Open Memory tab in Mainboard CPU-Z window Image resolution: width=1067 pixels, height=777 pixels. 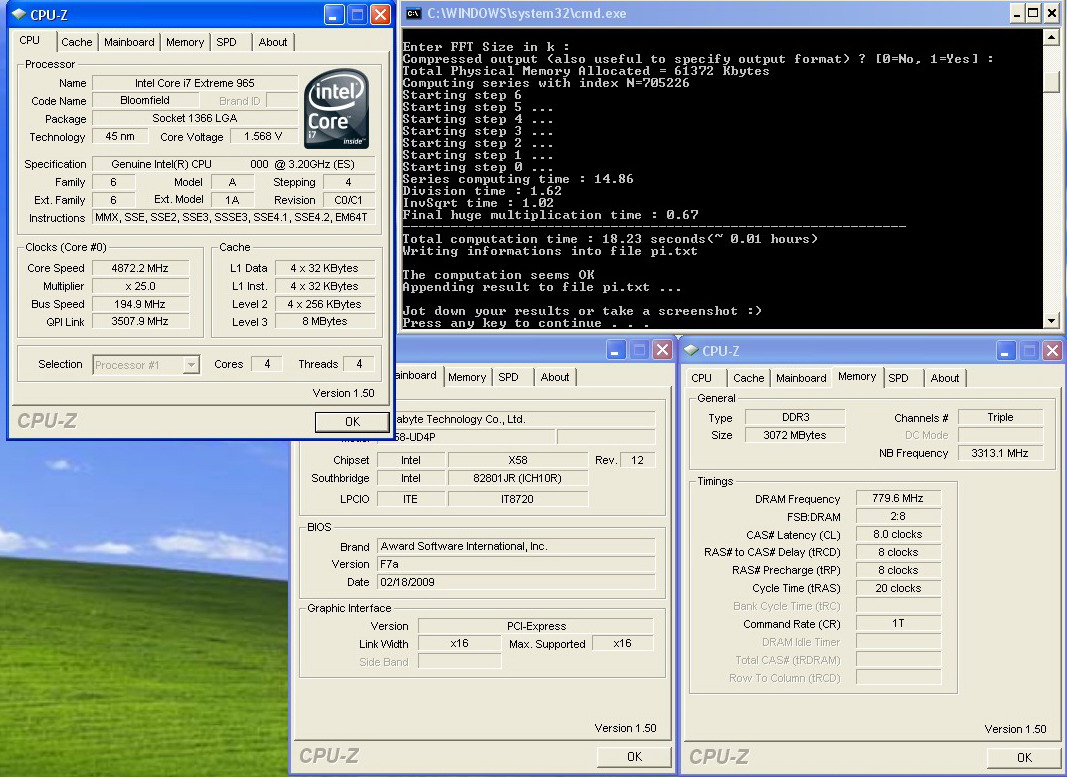click(x=467, y=378)
